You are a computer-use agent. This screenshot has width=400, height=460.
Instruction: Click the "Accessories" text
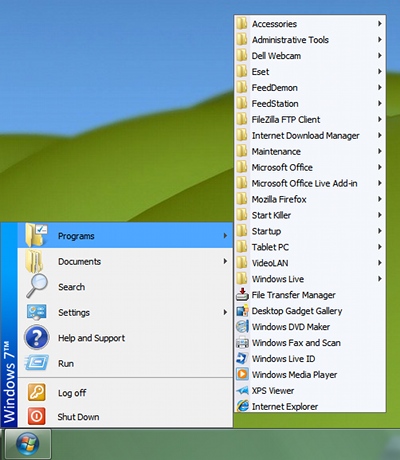(274, 24)
